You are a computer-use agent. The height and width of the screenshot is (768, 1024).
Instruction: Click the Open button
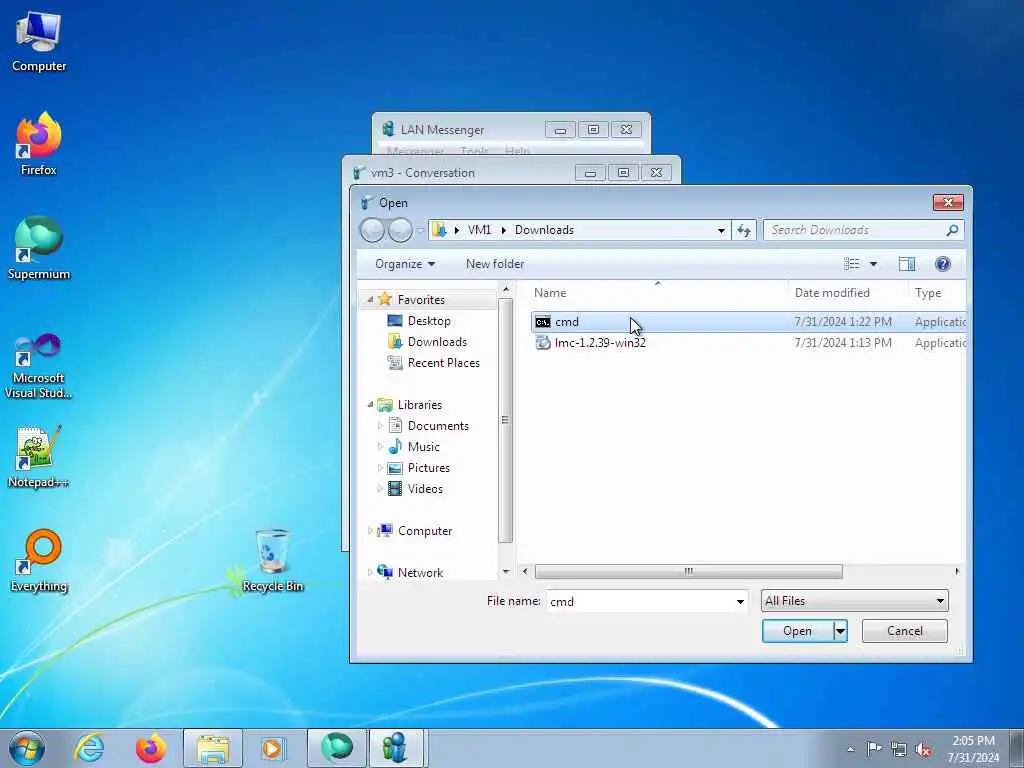[x=798, y=631]
